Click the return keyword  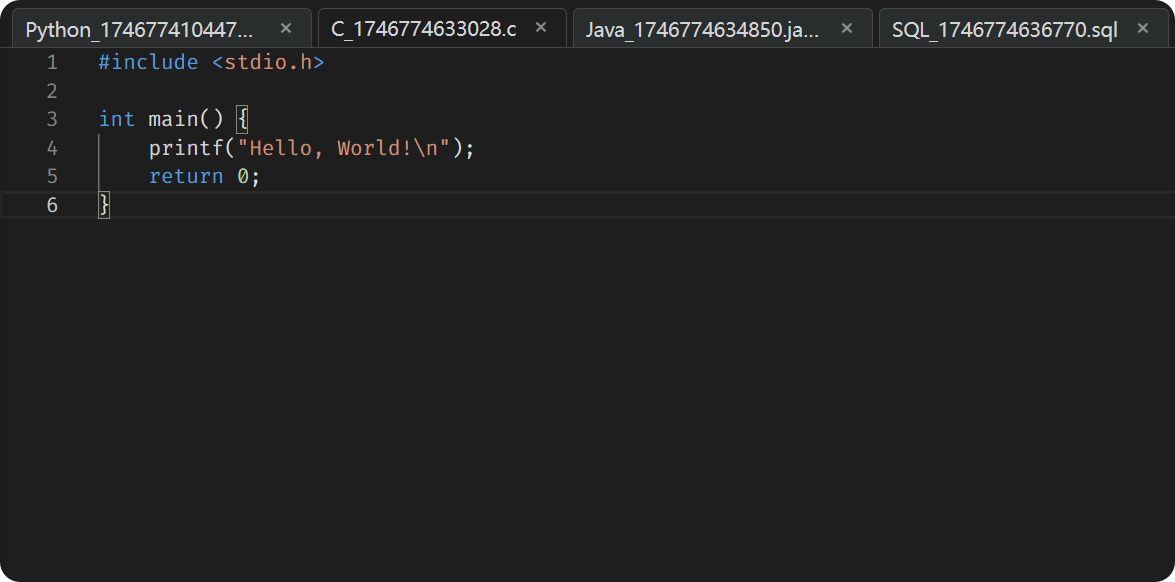(x=186, y=176)
